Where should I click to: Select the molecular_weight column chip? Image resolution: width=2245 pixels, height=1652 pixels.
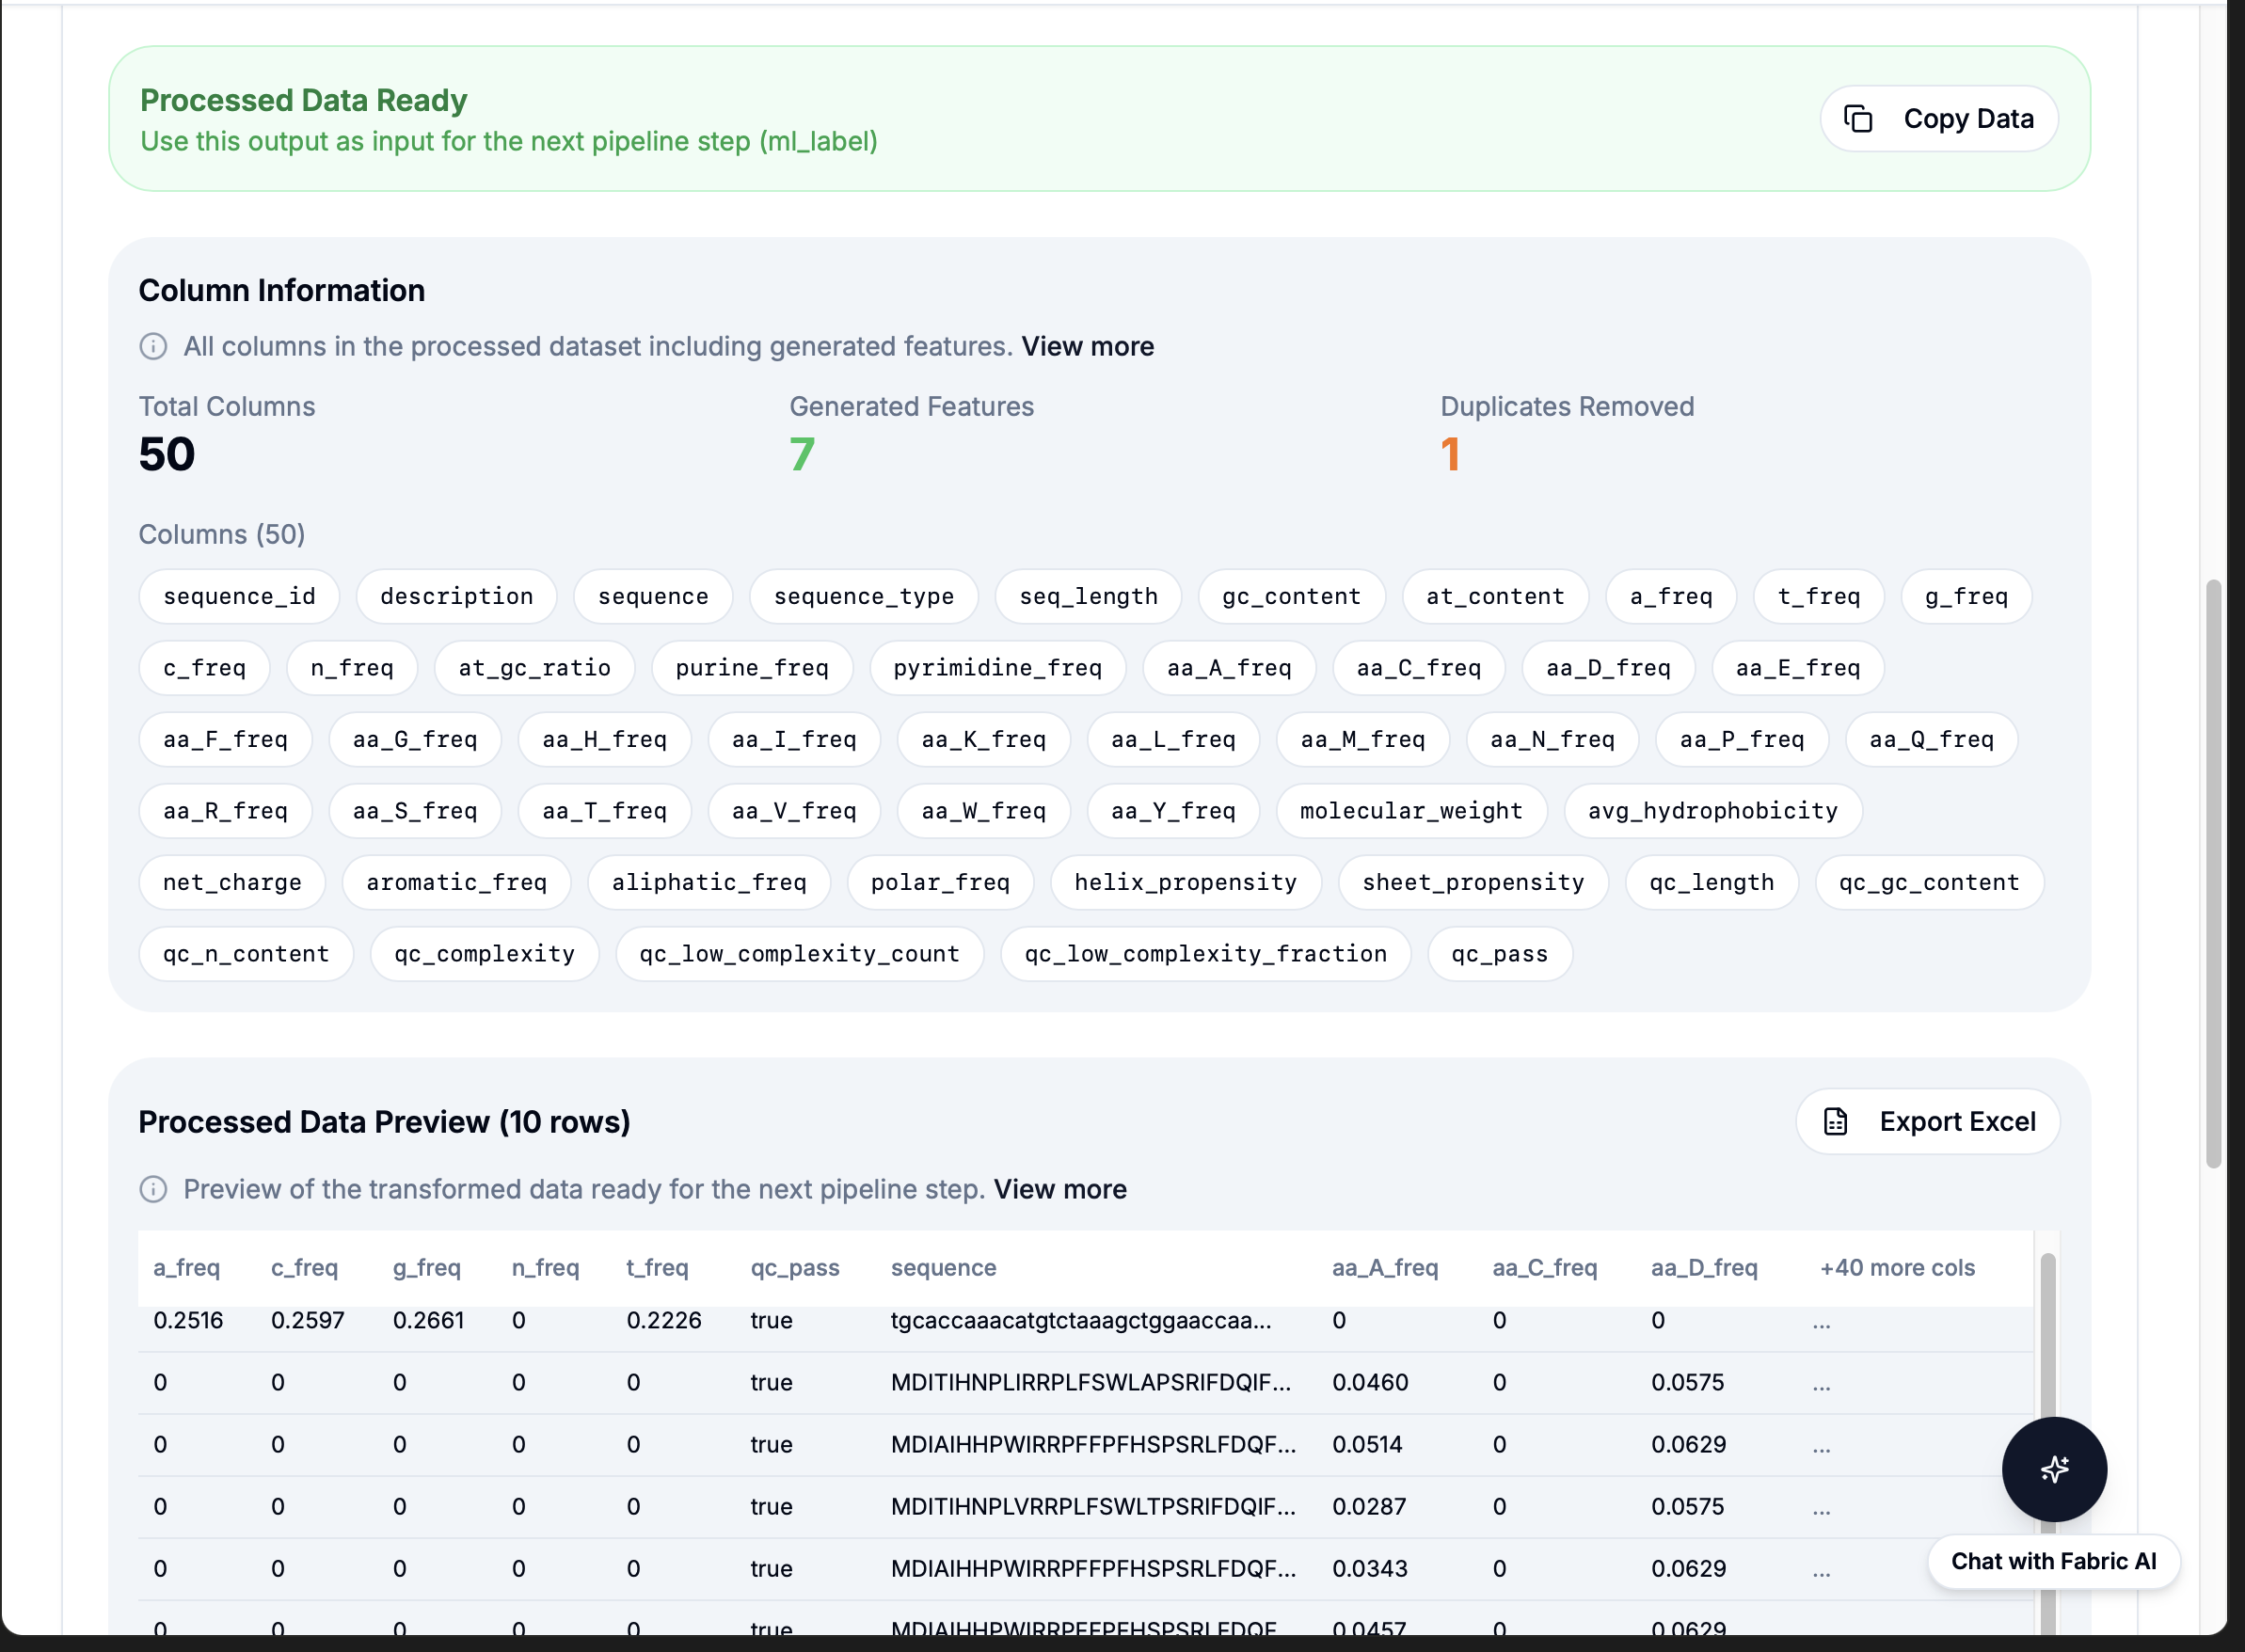[x=1411, y=811]
